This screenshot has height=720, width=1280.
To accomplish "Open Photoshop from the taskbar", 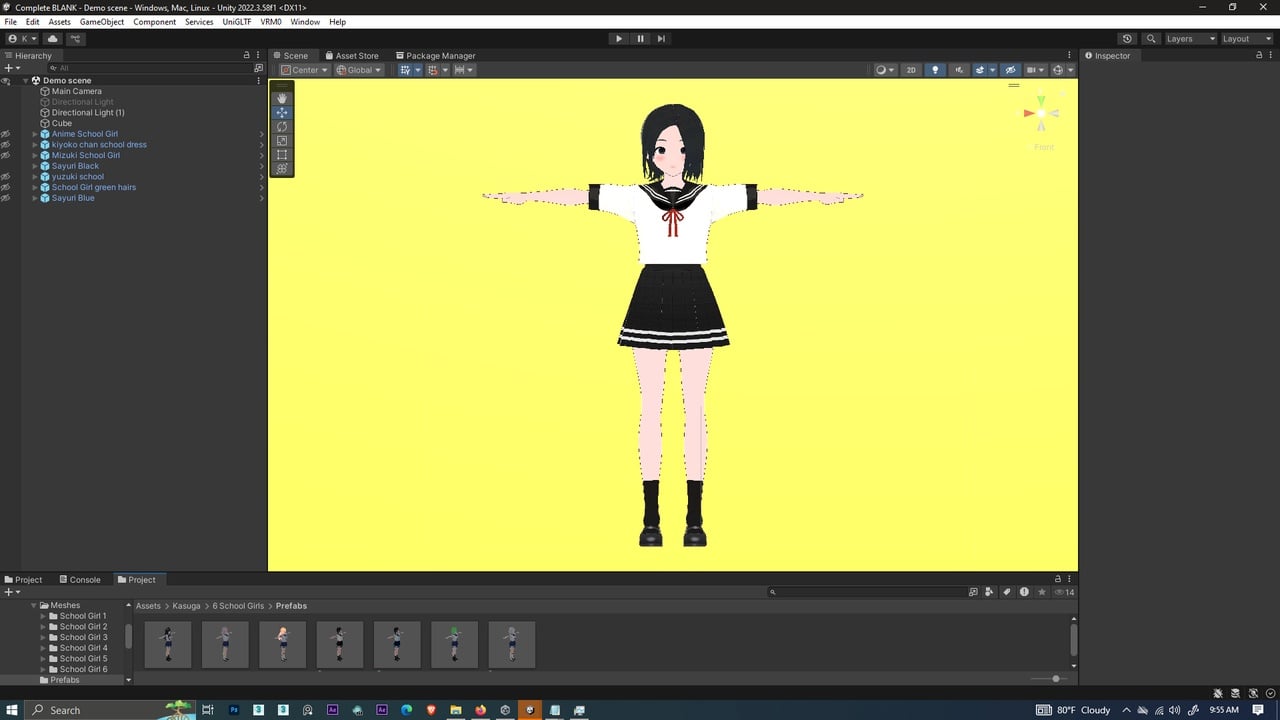I will (x=234, y=710).
